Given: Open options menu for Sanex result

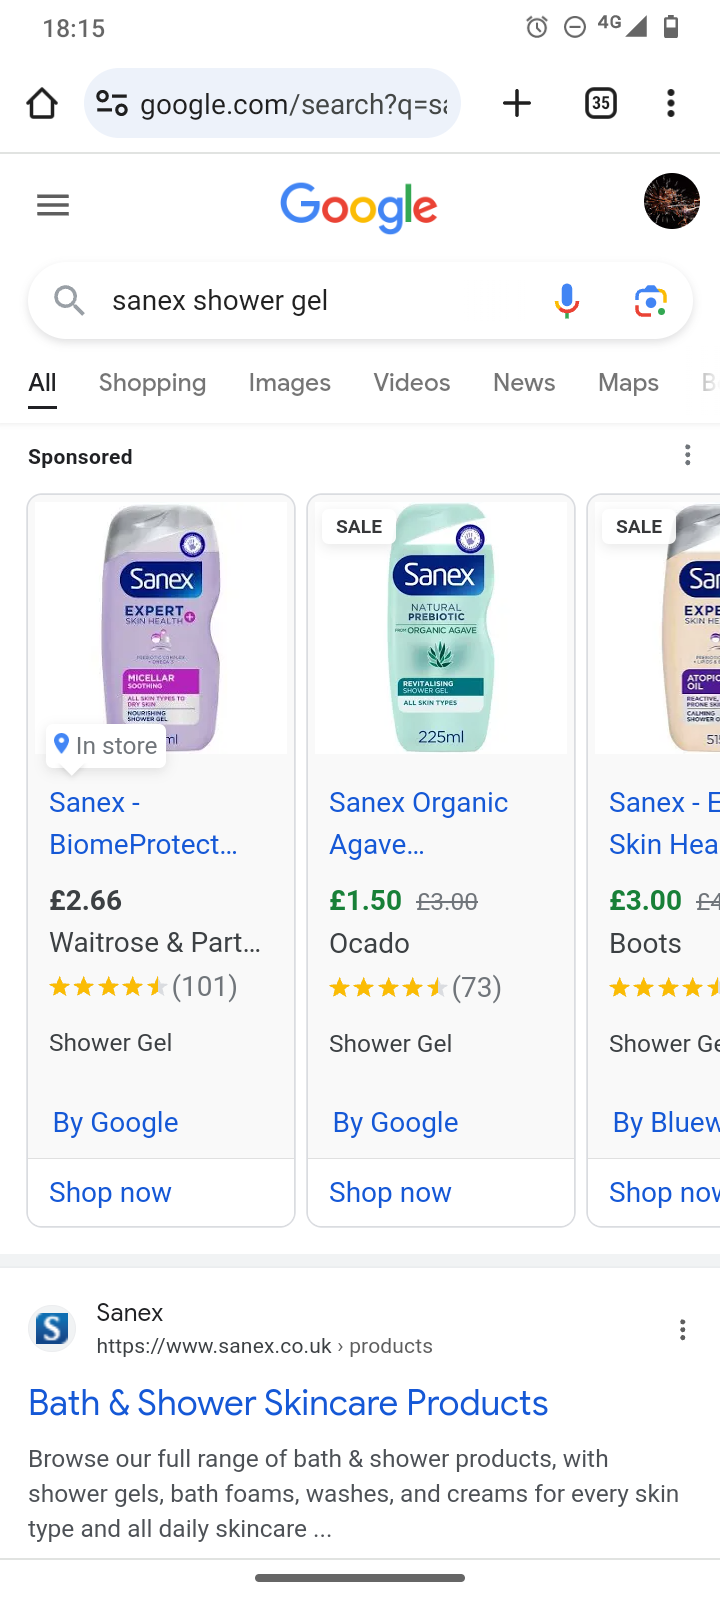Looking at the screenshot, I should (683, 1330).
